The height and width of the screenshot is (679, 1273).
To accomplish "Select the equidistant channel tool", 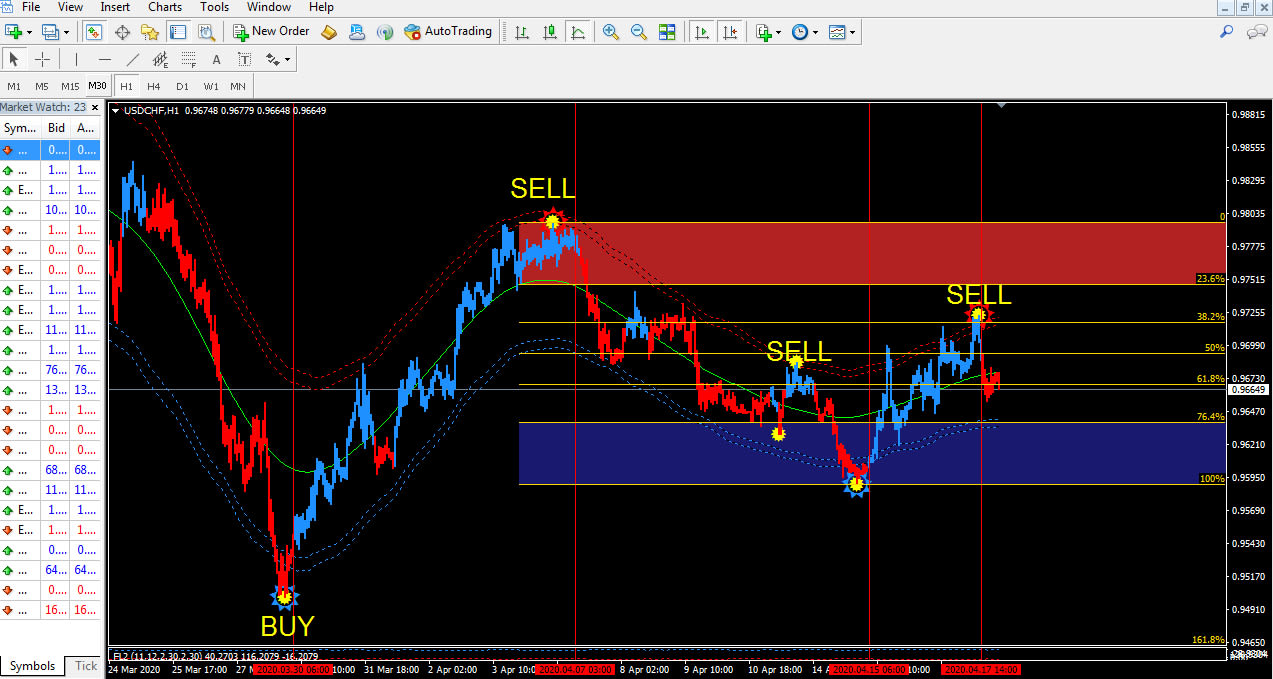I will coord(160,60).
